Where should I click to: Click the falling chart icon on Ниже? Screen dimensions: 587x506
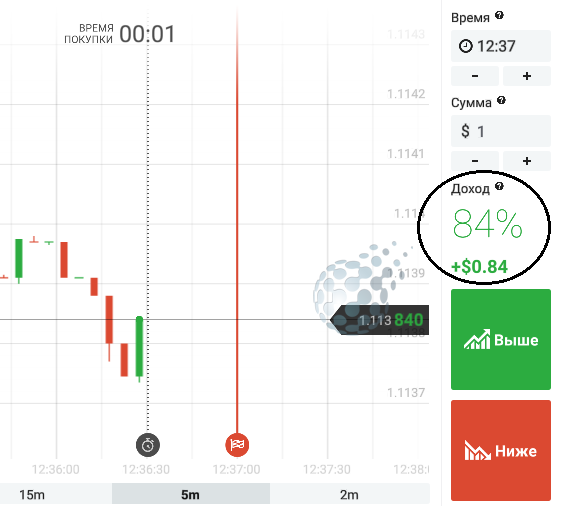(477, 450)
